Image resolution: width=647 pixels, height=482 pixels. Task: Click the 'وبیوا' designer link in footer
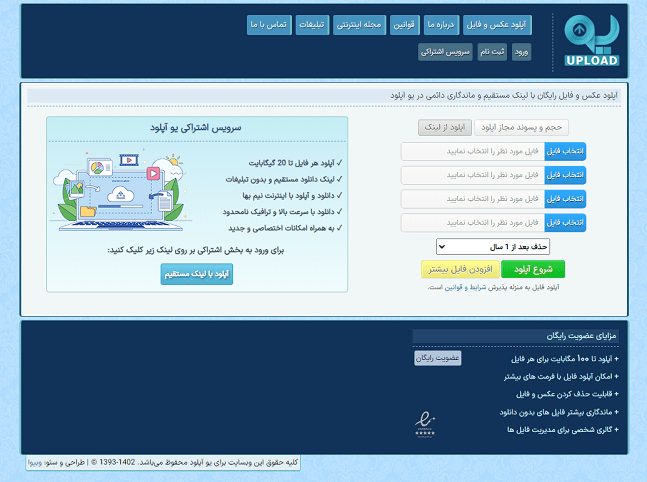coord(35,463)
